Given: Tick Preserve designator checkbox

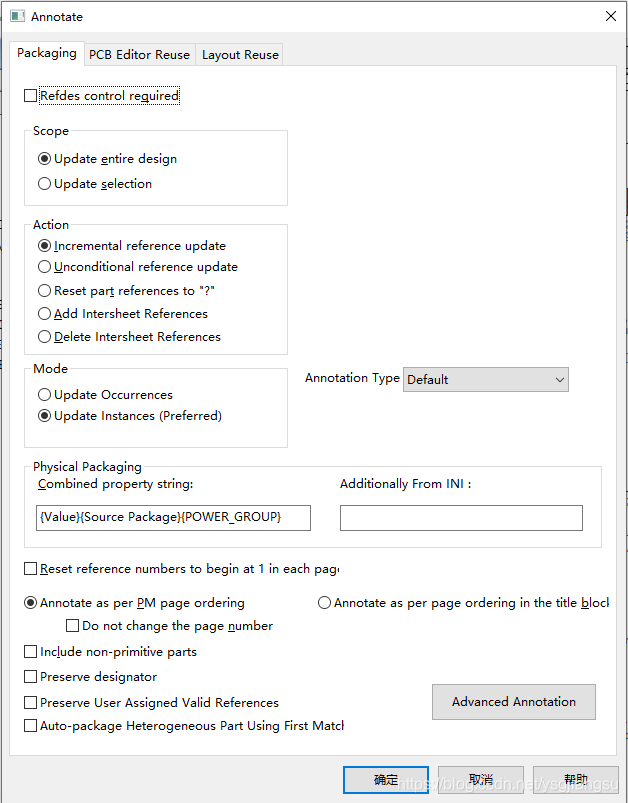Looking at the screenshot, I should (x=31, y=677).
